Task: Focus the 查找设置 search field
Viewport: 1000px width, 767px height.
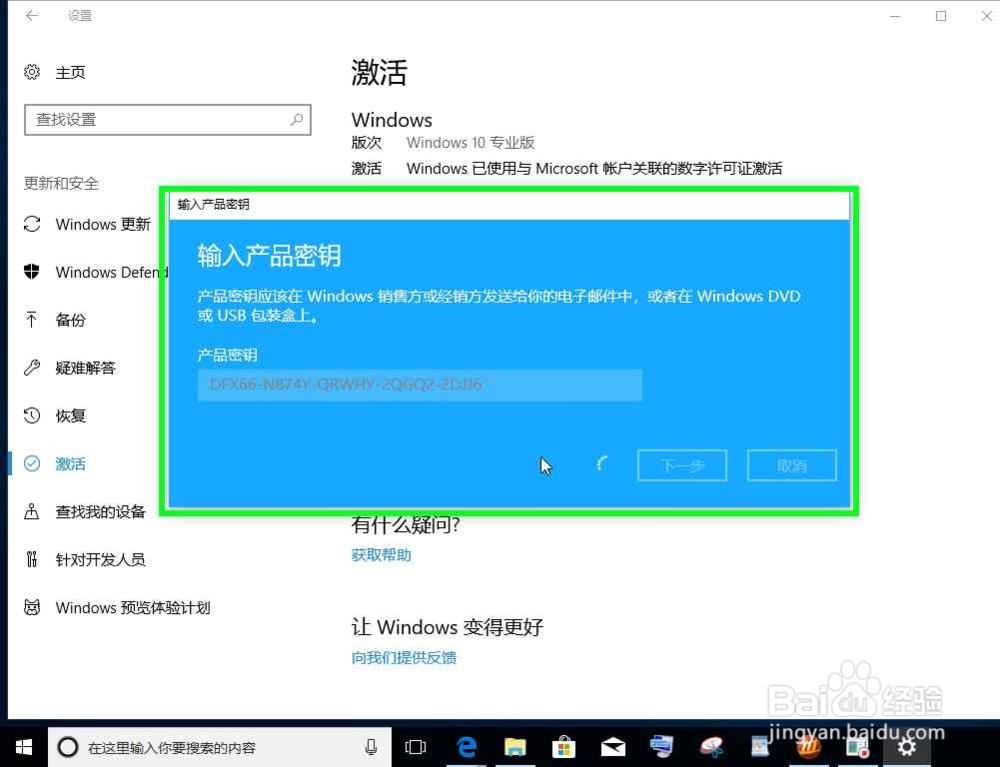Action: tap(168, 119)
